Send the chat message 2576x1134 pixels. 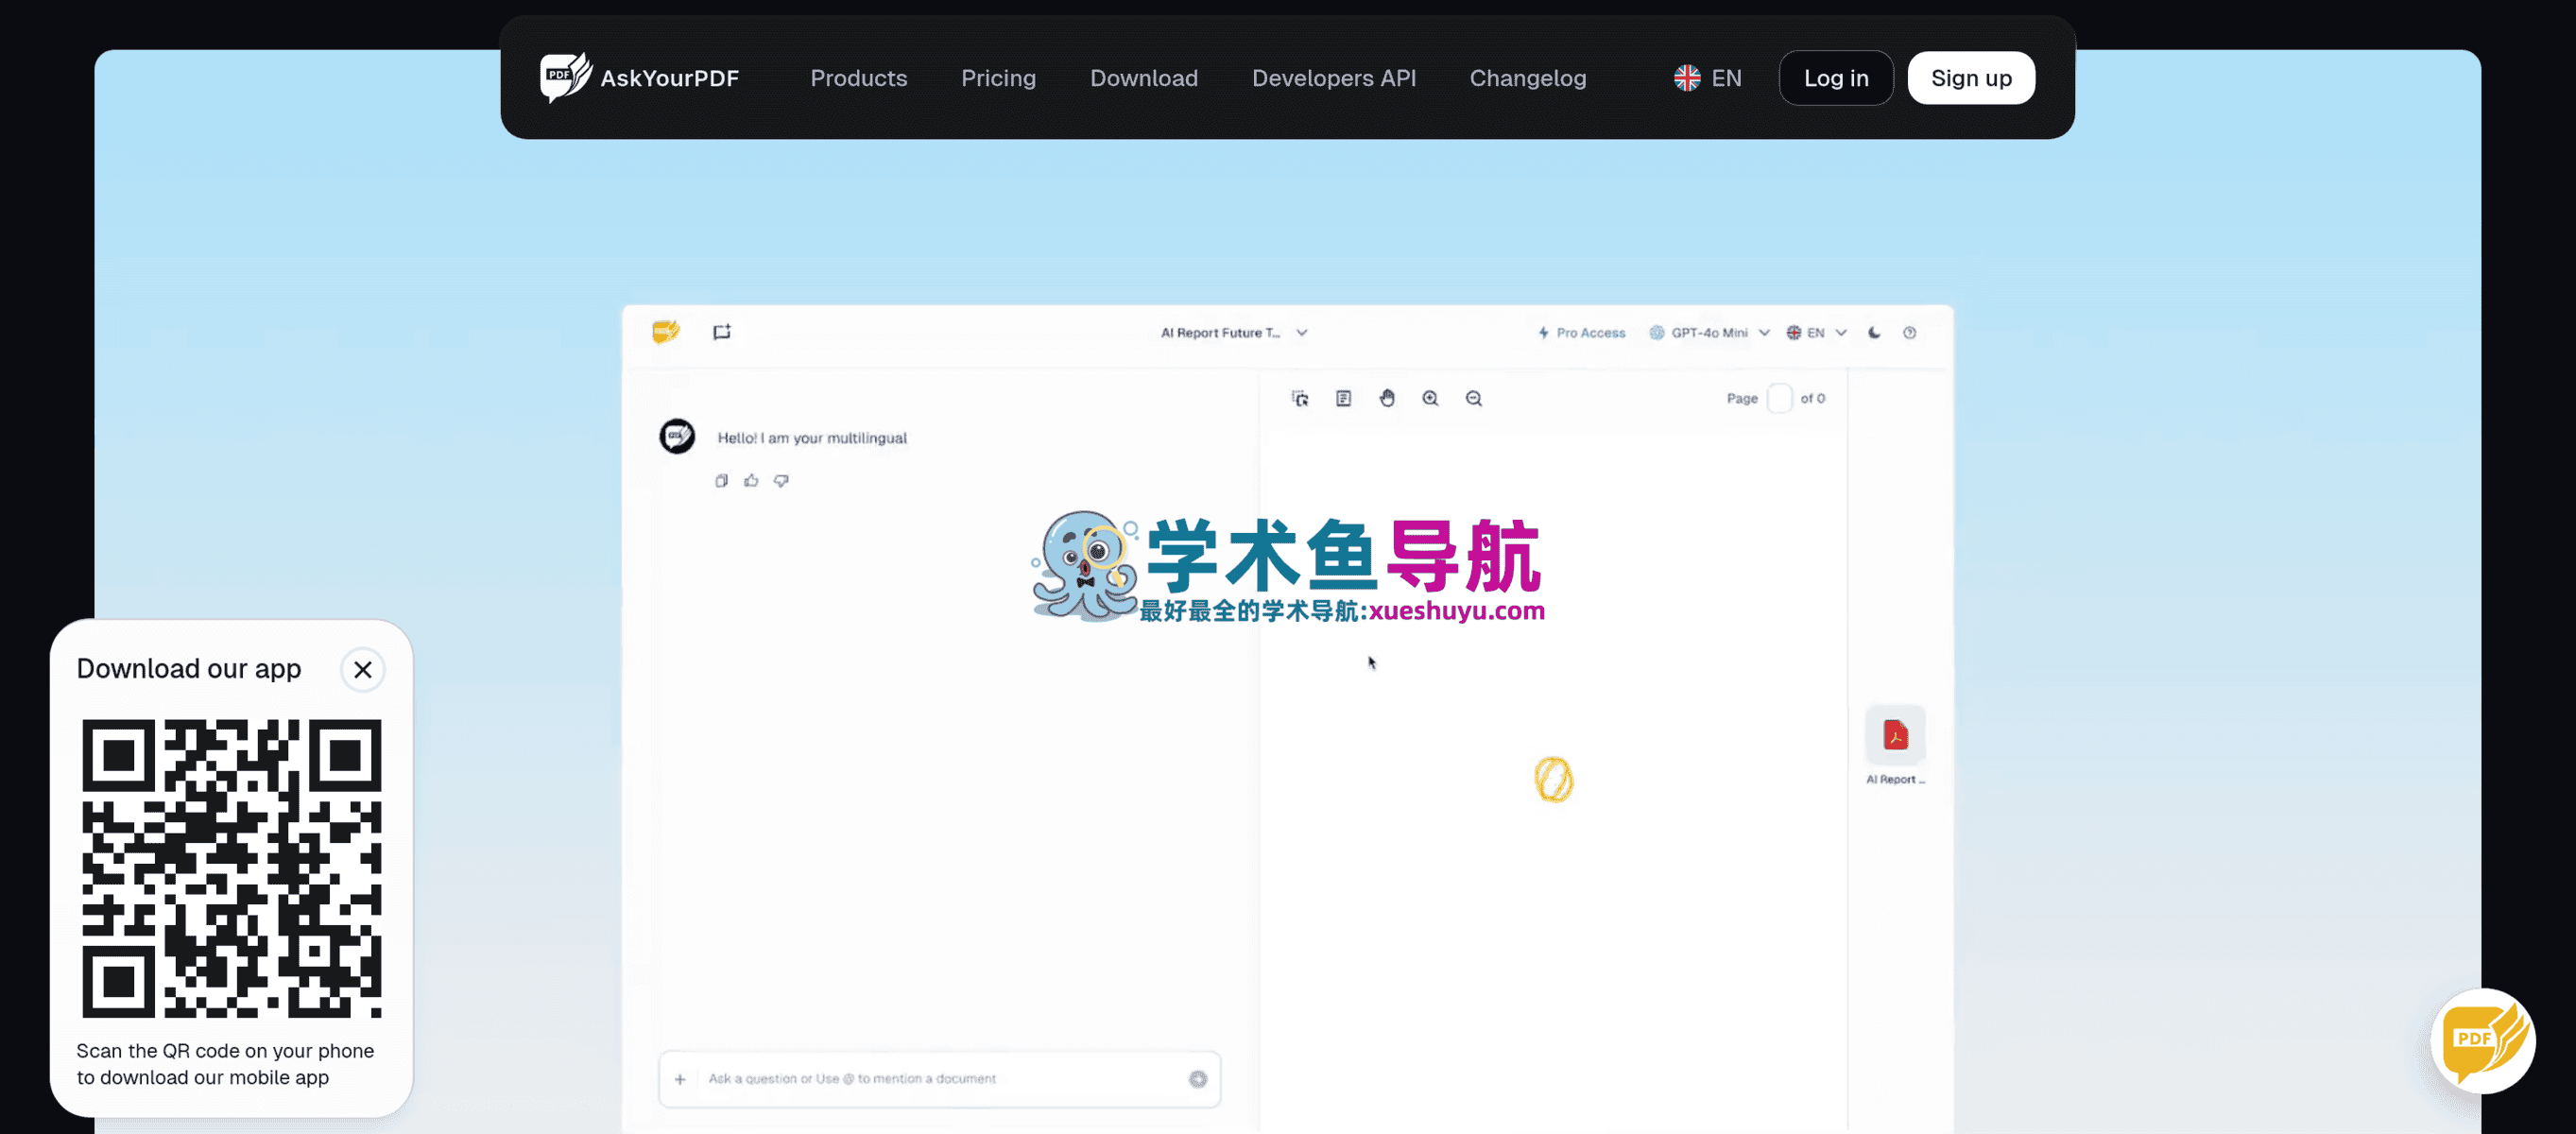point(1198,1079)
